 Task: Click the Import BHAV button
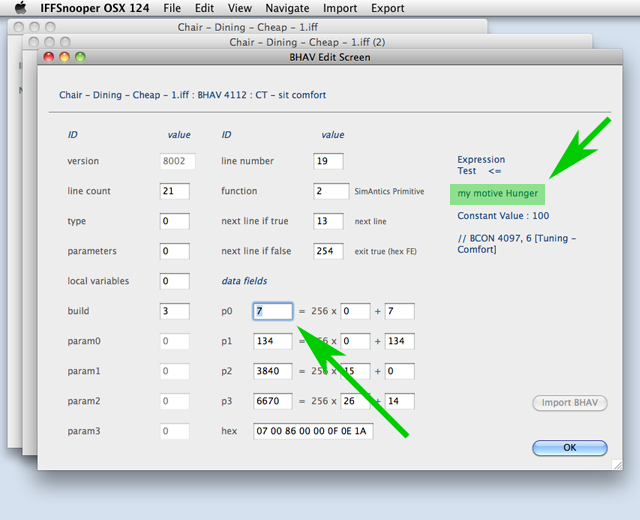[x=569, y=404]
